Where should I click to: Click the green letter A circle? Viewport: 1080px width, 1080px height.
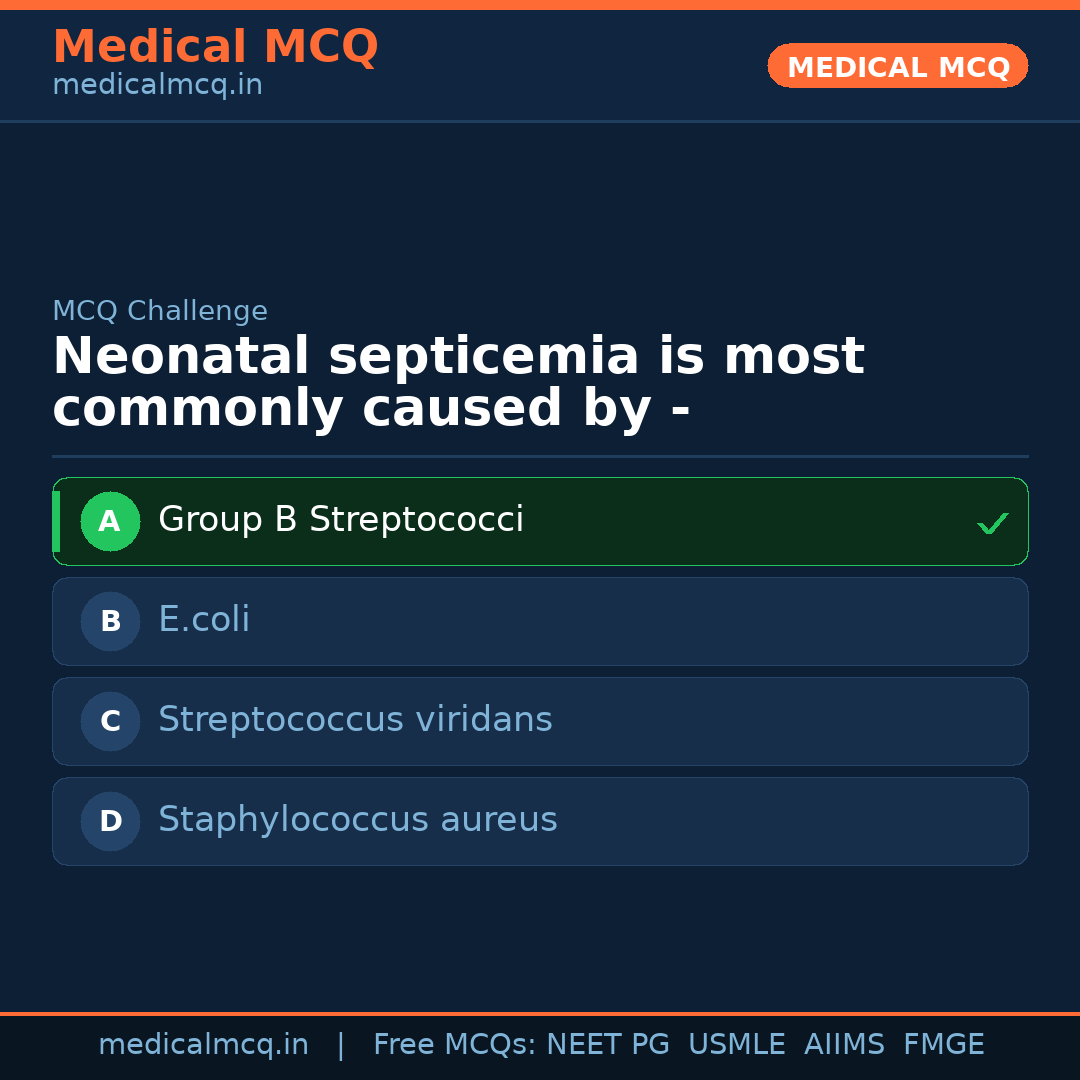pyautogui.click(x=110, y=521)
